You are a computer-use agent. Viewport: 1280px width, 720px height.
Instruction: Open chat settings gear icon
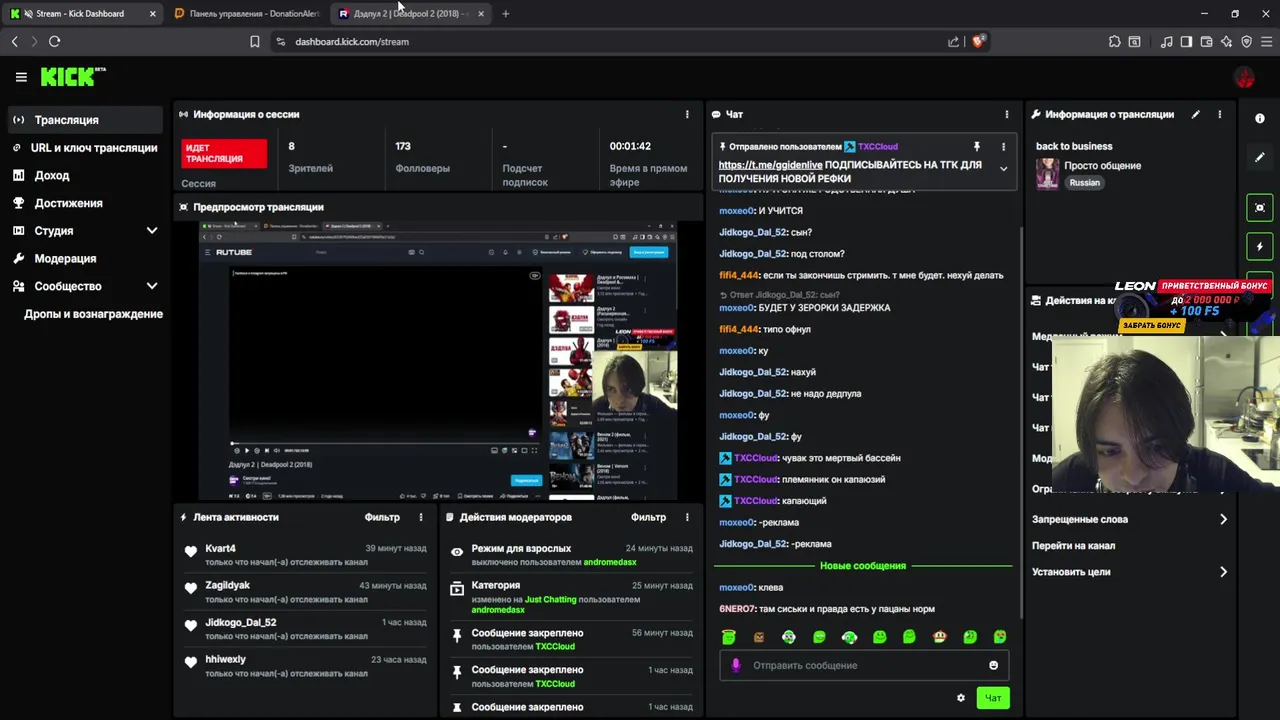(961, 698)
